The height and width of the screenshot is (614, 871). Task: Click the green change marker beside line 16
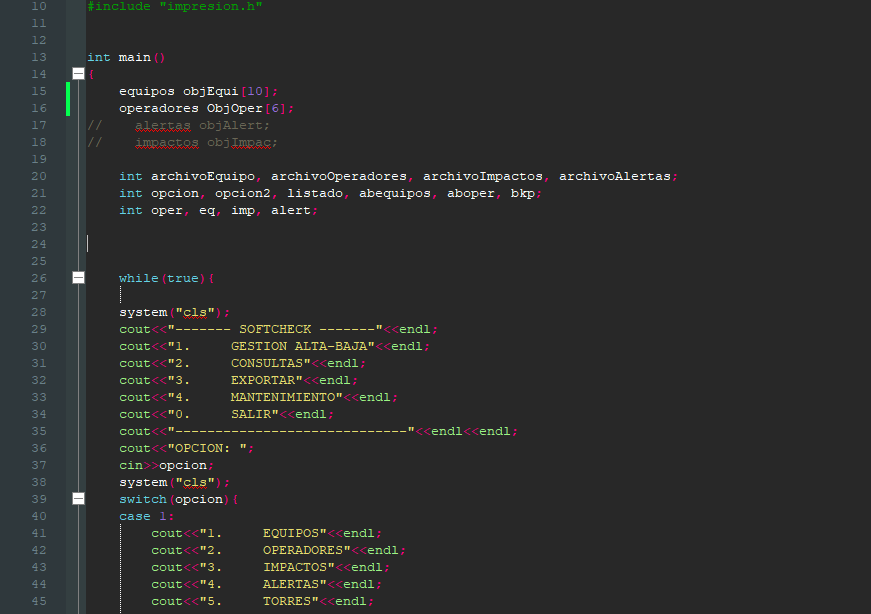[x=66, y=107]
